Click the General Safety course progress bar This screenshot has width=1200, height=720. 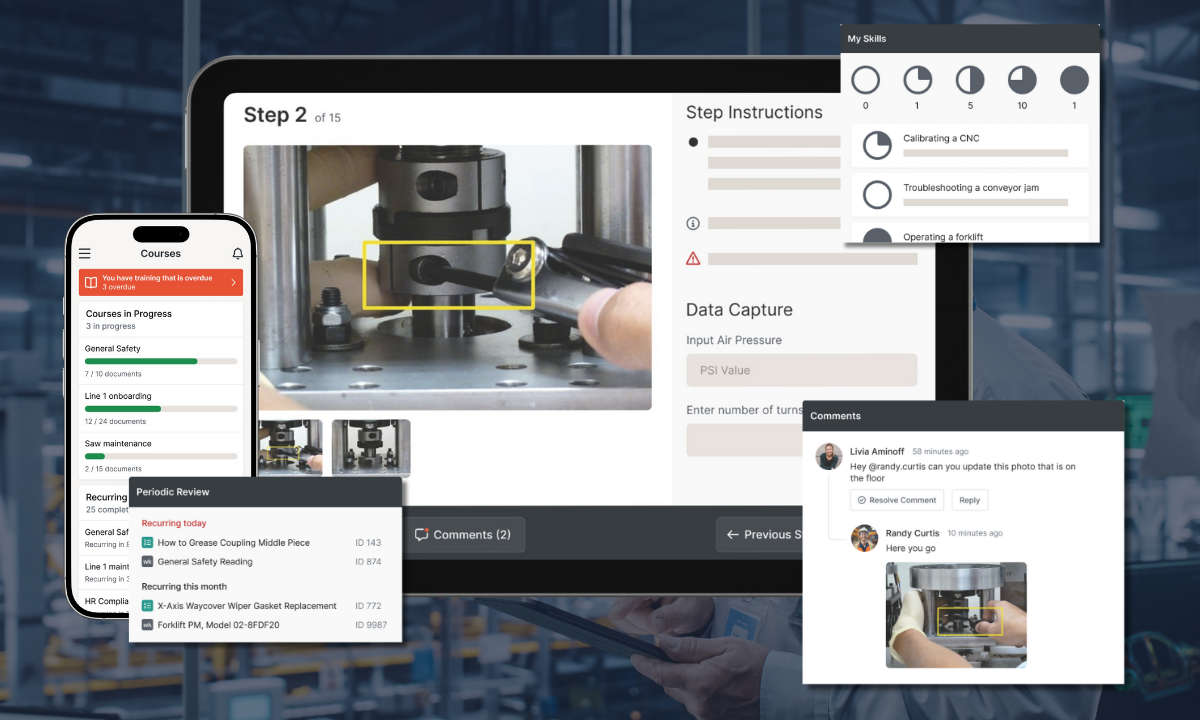[161, 361]
